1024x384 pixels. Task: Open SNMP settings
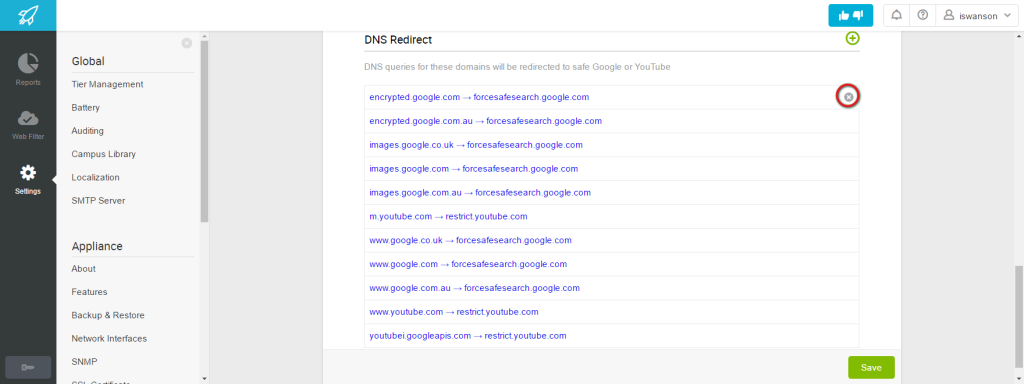pos(85,362)
